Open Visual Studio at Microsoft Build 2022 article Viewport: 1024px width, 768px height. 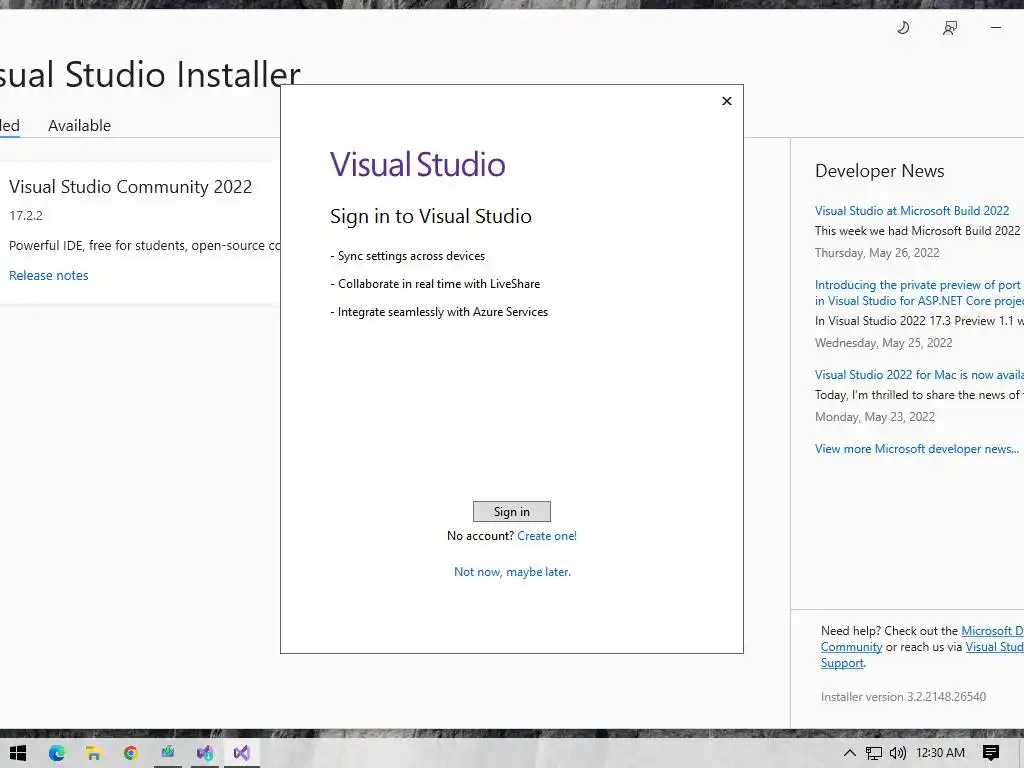coord(912,211)
